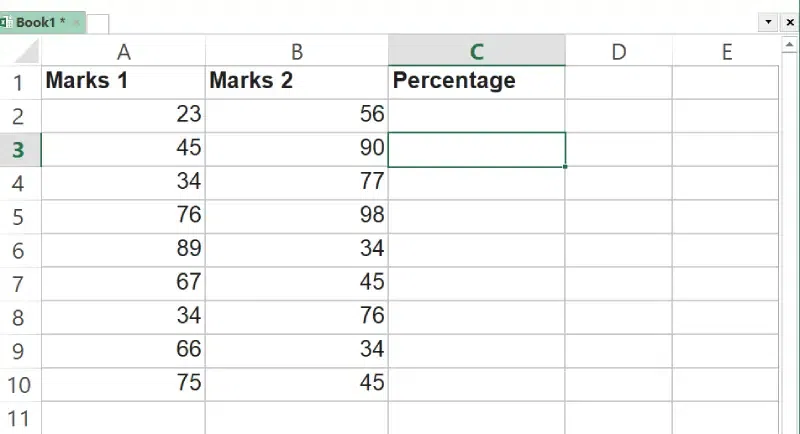Select column D header
The height and width of the screenshot is (434, 800).
pos(618,52)
